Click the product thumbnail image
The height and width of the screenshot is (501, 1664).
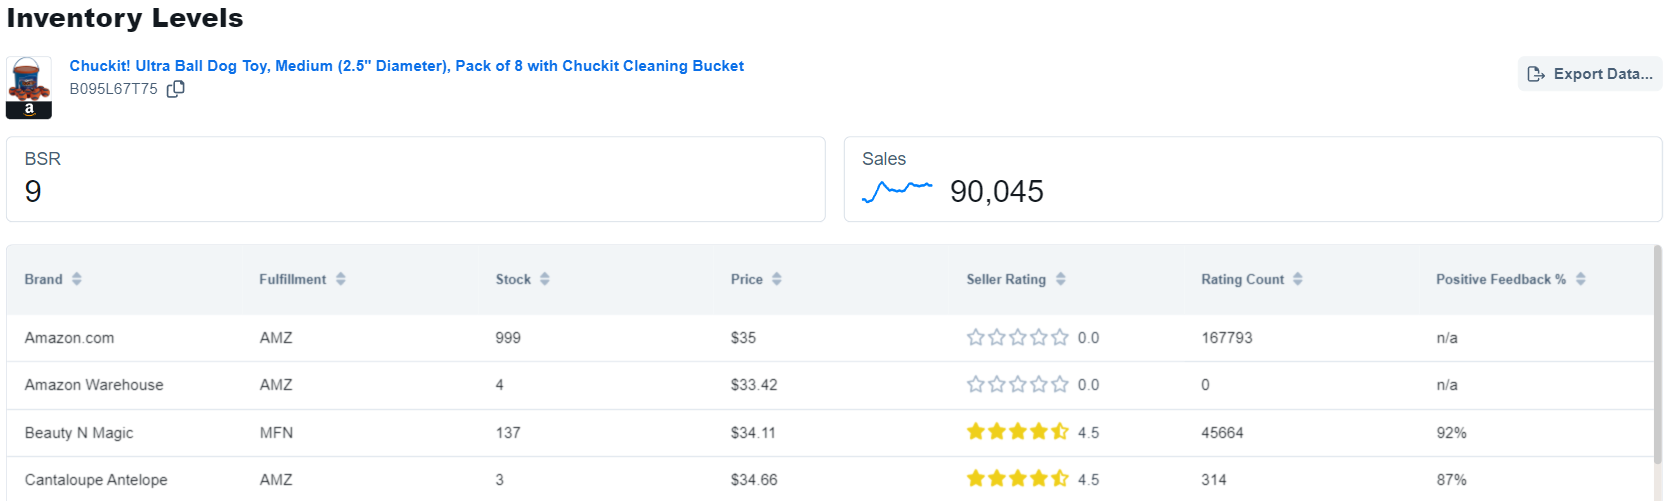click(x=29, y=88)
